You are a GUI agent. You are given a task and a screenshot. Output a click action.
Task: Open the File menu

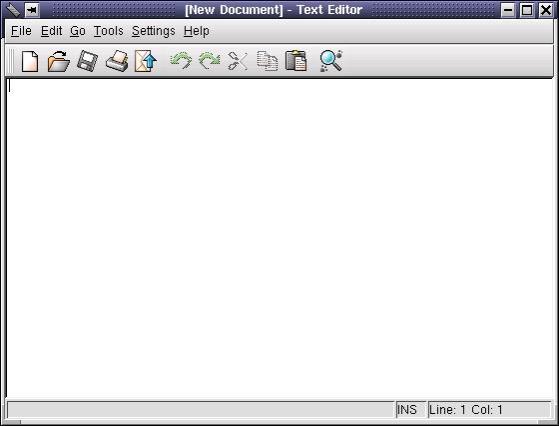coord(21,31)
